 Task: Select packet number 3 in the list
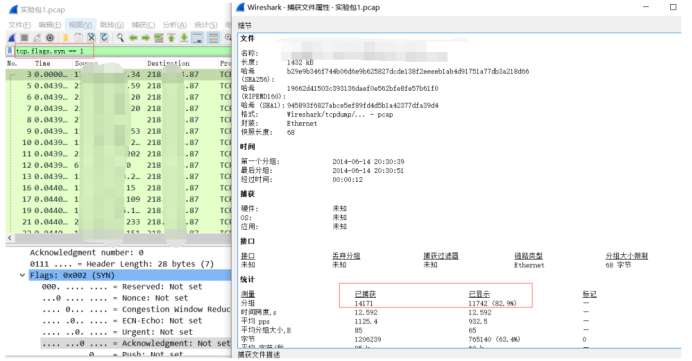[x=118, y=74]
